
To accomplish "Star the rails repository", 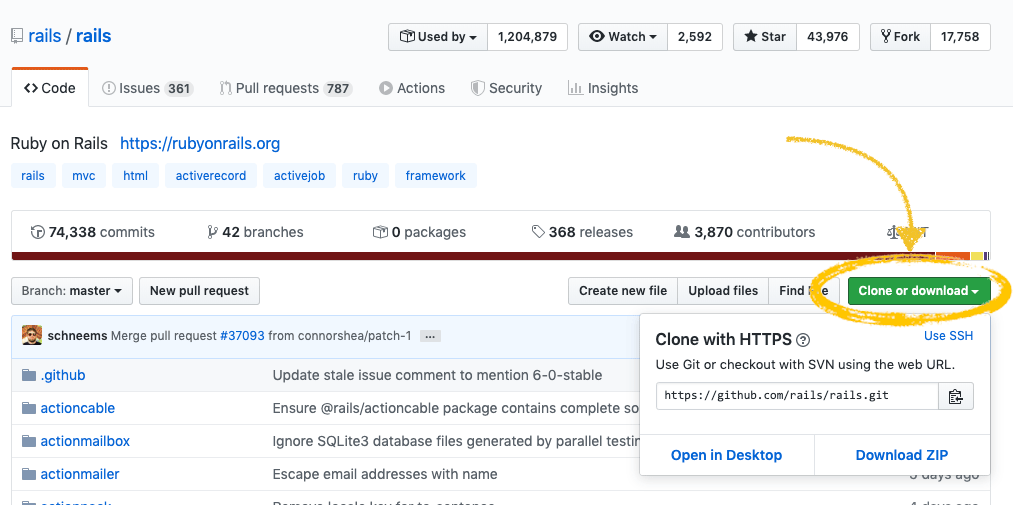I will [x=764, y=37].
